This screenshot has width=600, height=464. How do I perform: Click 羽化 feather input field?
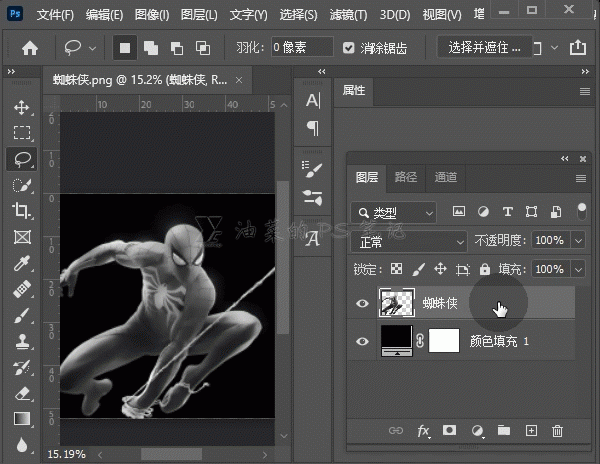(x=302, y=47)
